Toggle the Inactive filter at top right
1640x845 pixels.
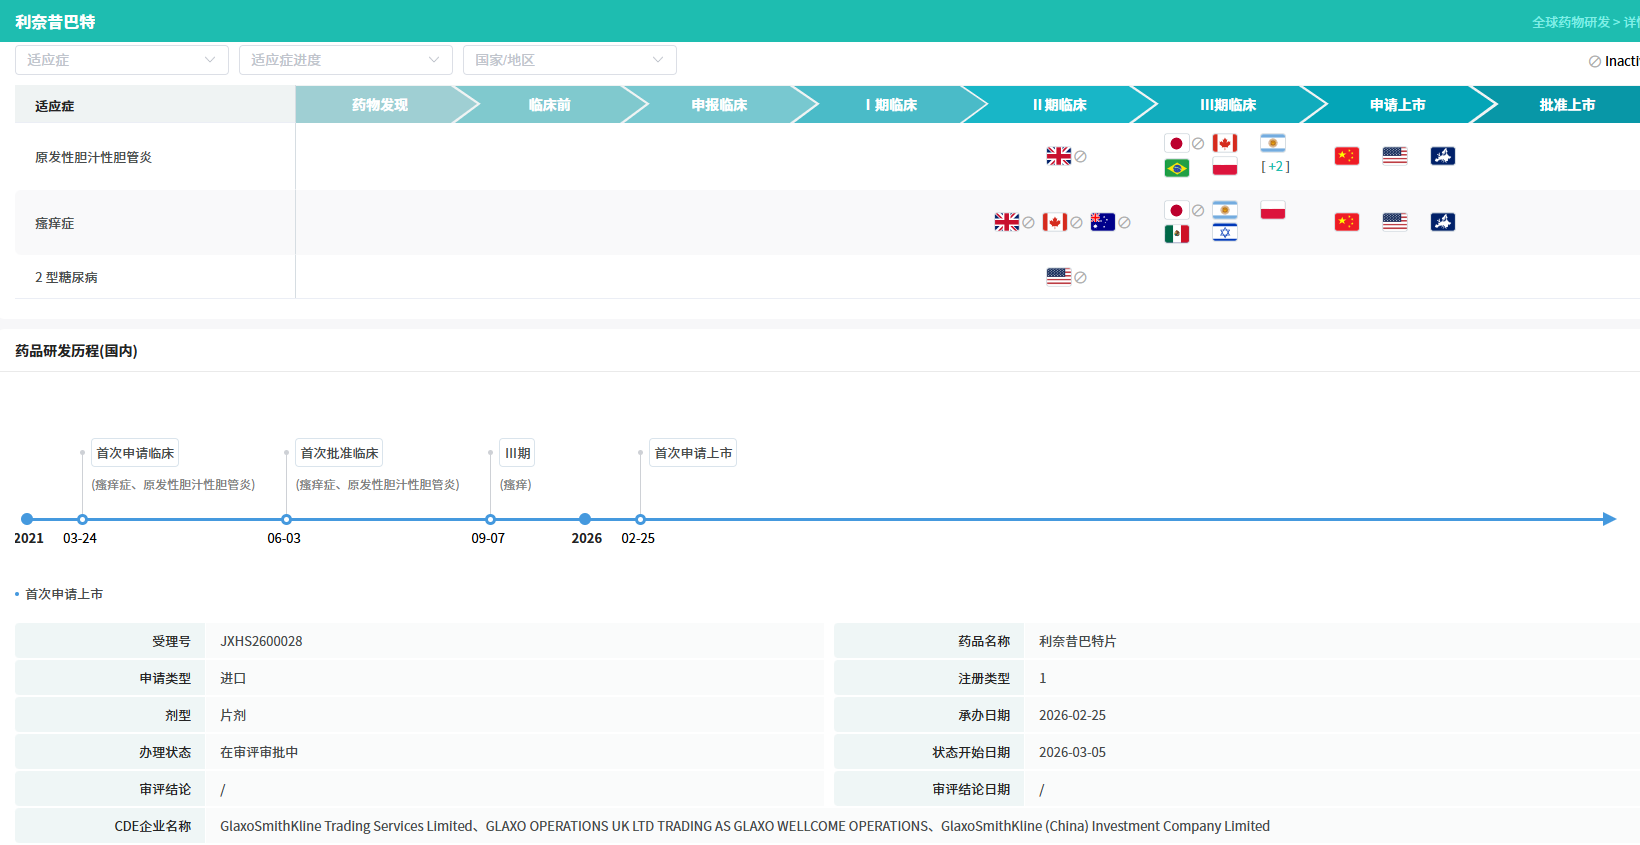(x=1613, y=61)
